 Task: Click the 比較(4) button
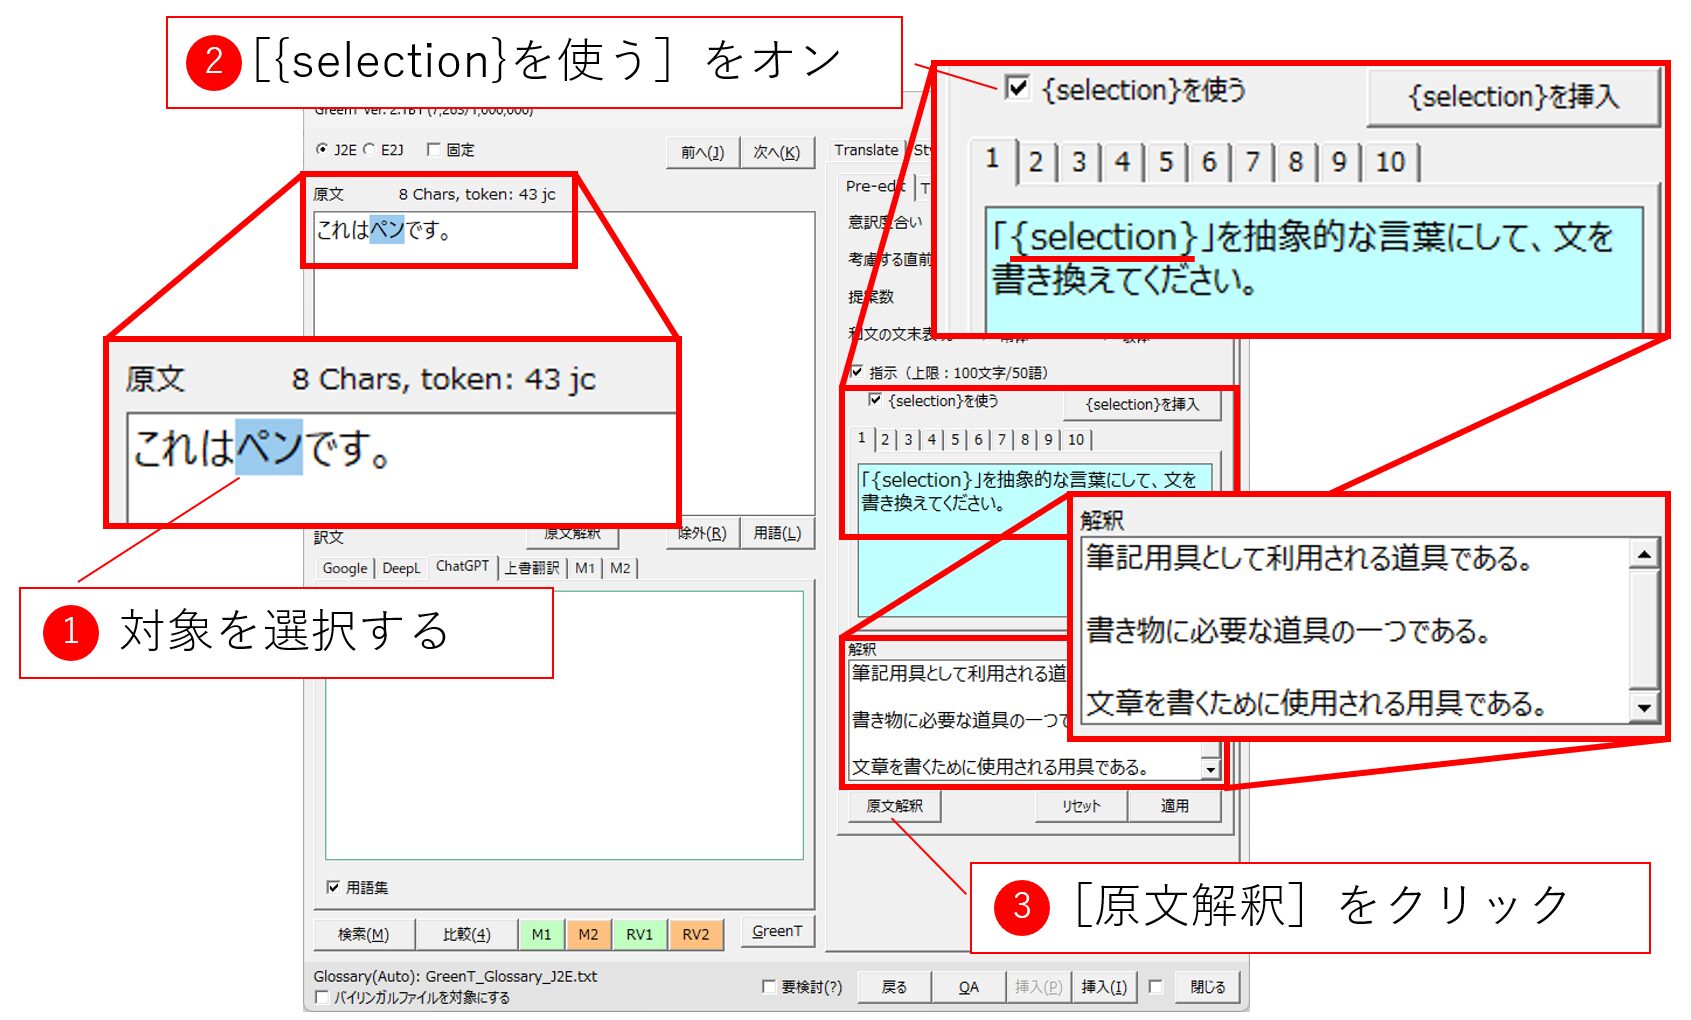(x=466, y=934)
